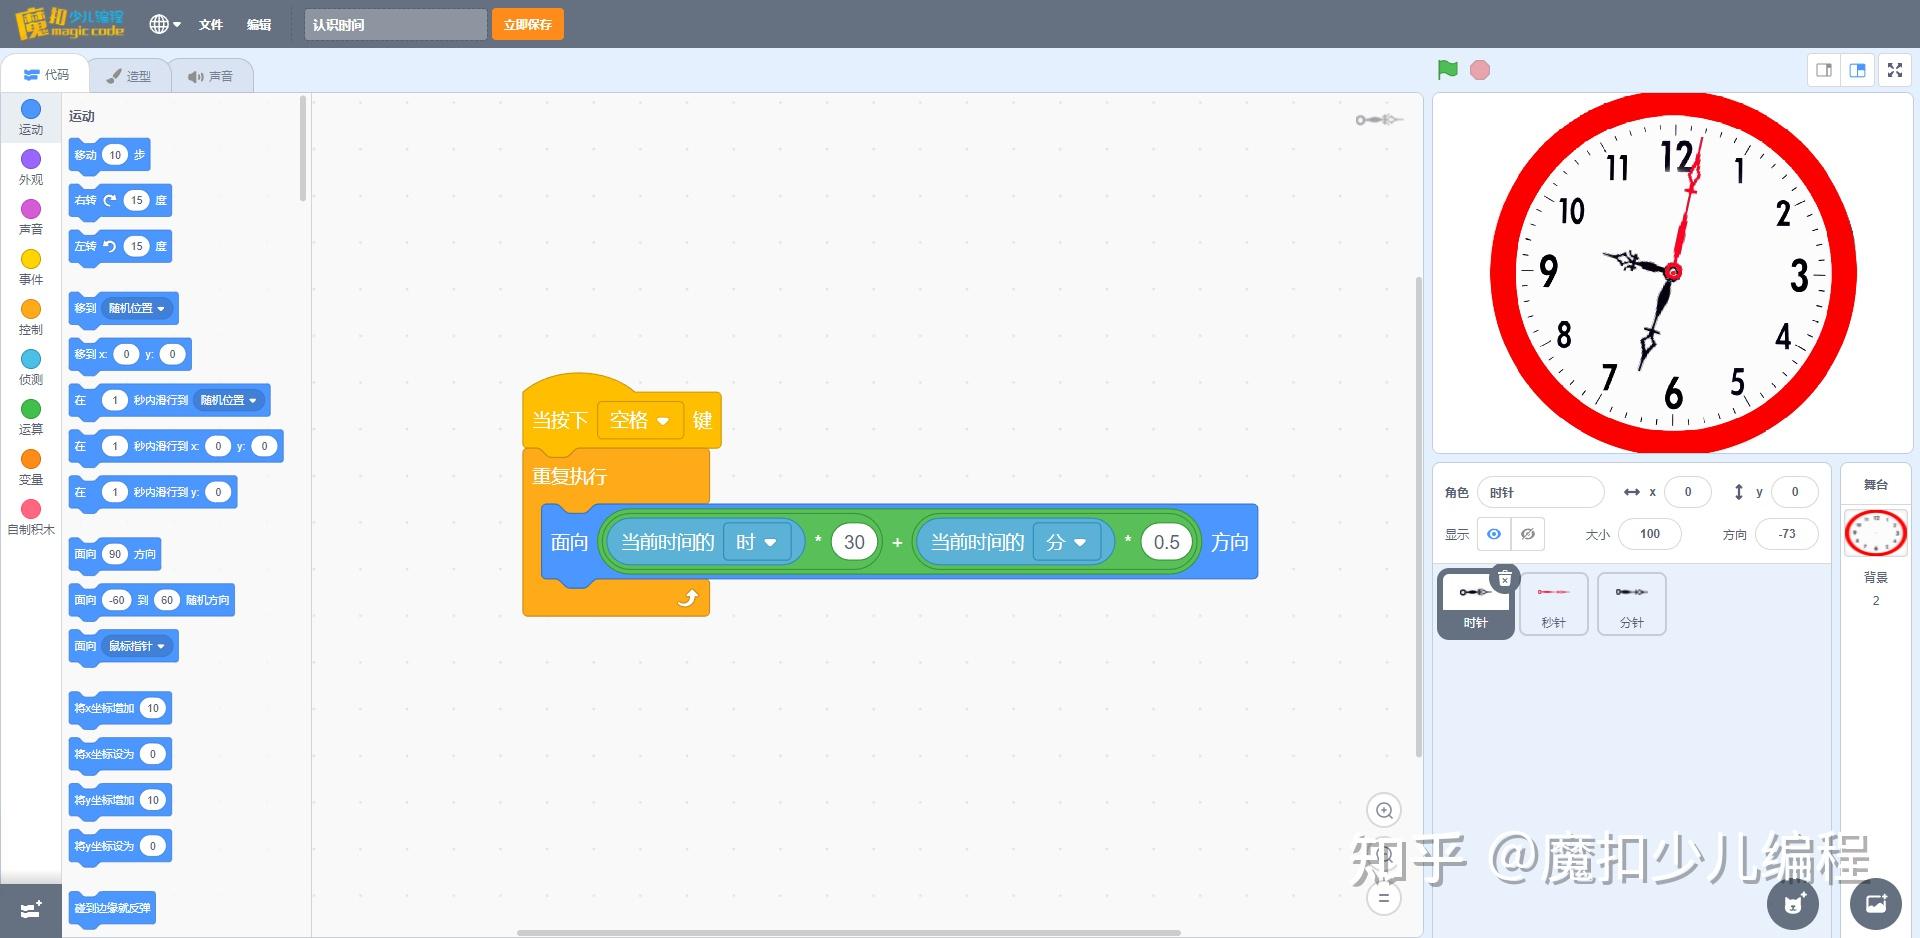Zoom in on the code area
This screenshot has width=1920, height=938.
click(1384, 810)
